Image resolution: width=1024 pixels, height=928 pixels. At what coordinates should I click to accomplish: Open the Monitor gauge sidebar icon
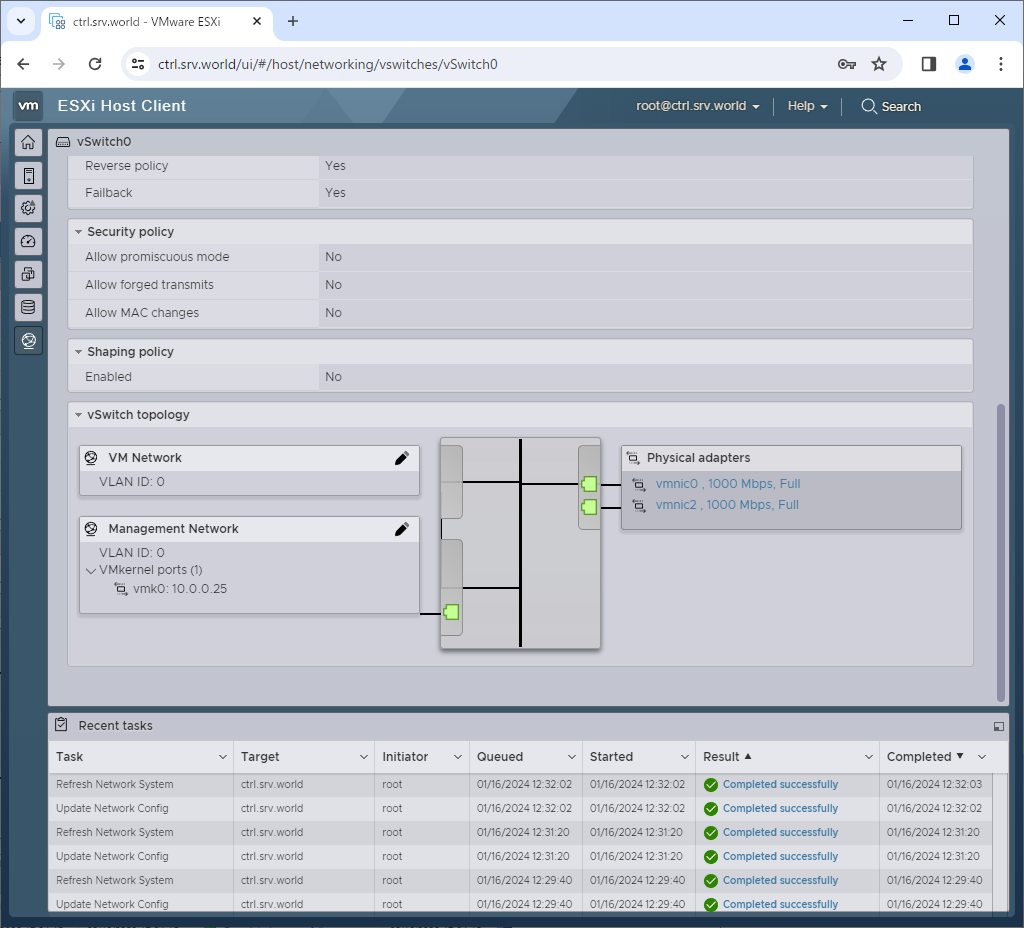point(28,242)
